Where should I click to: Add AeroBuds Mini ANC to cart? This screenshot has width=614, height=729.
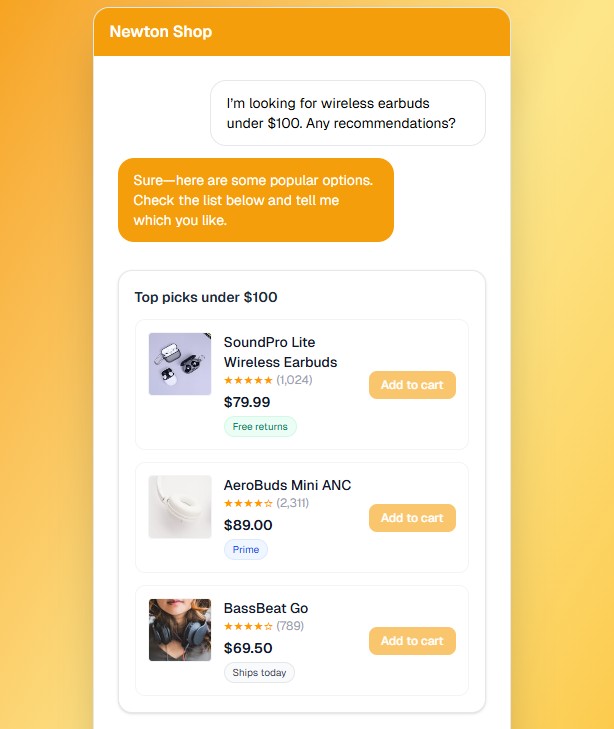pos(412,518)
